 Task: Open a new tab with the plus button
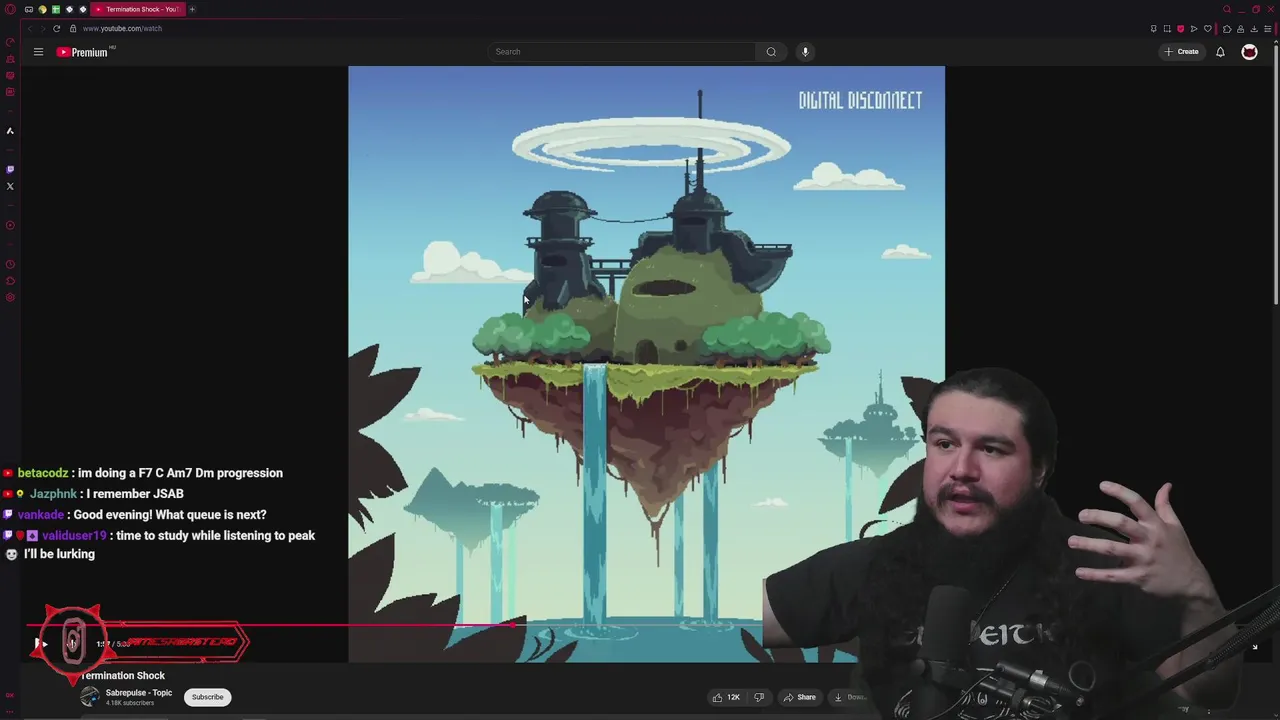[x=192, y=9]
